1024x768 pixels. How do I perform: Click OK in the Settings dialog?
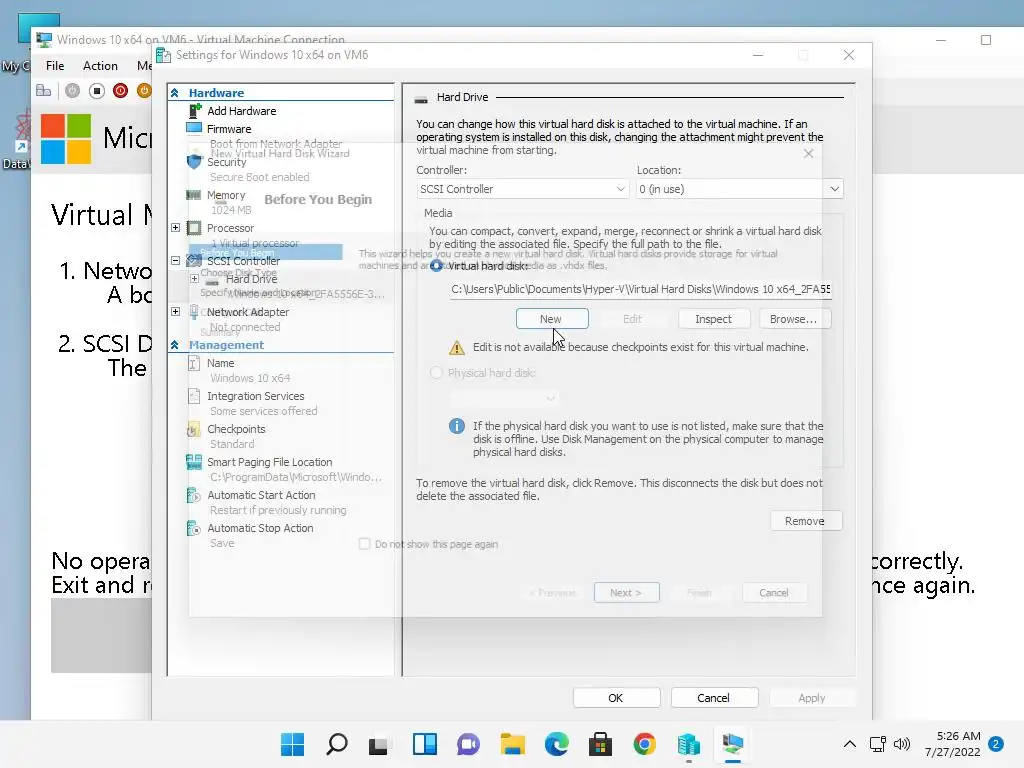(616, 697)
